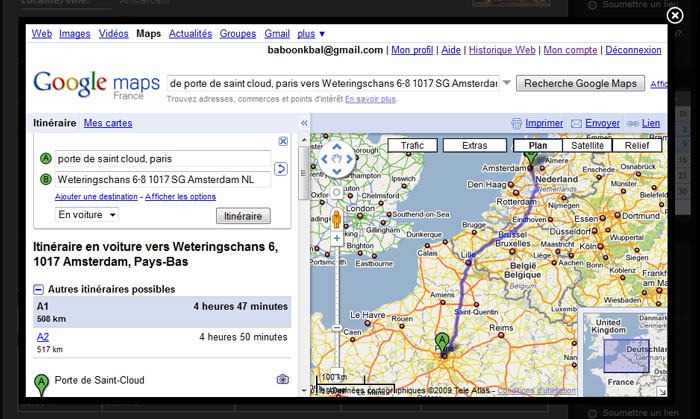Click the zoom slider handle on map
Image resolution: width=700 pixels, height=419 pixels.
337,328
